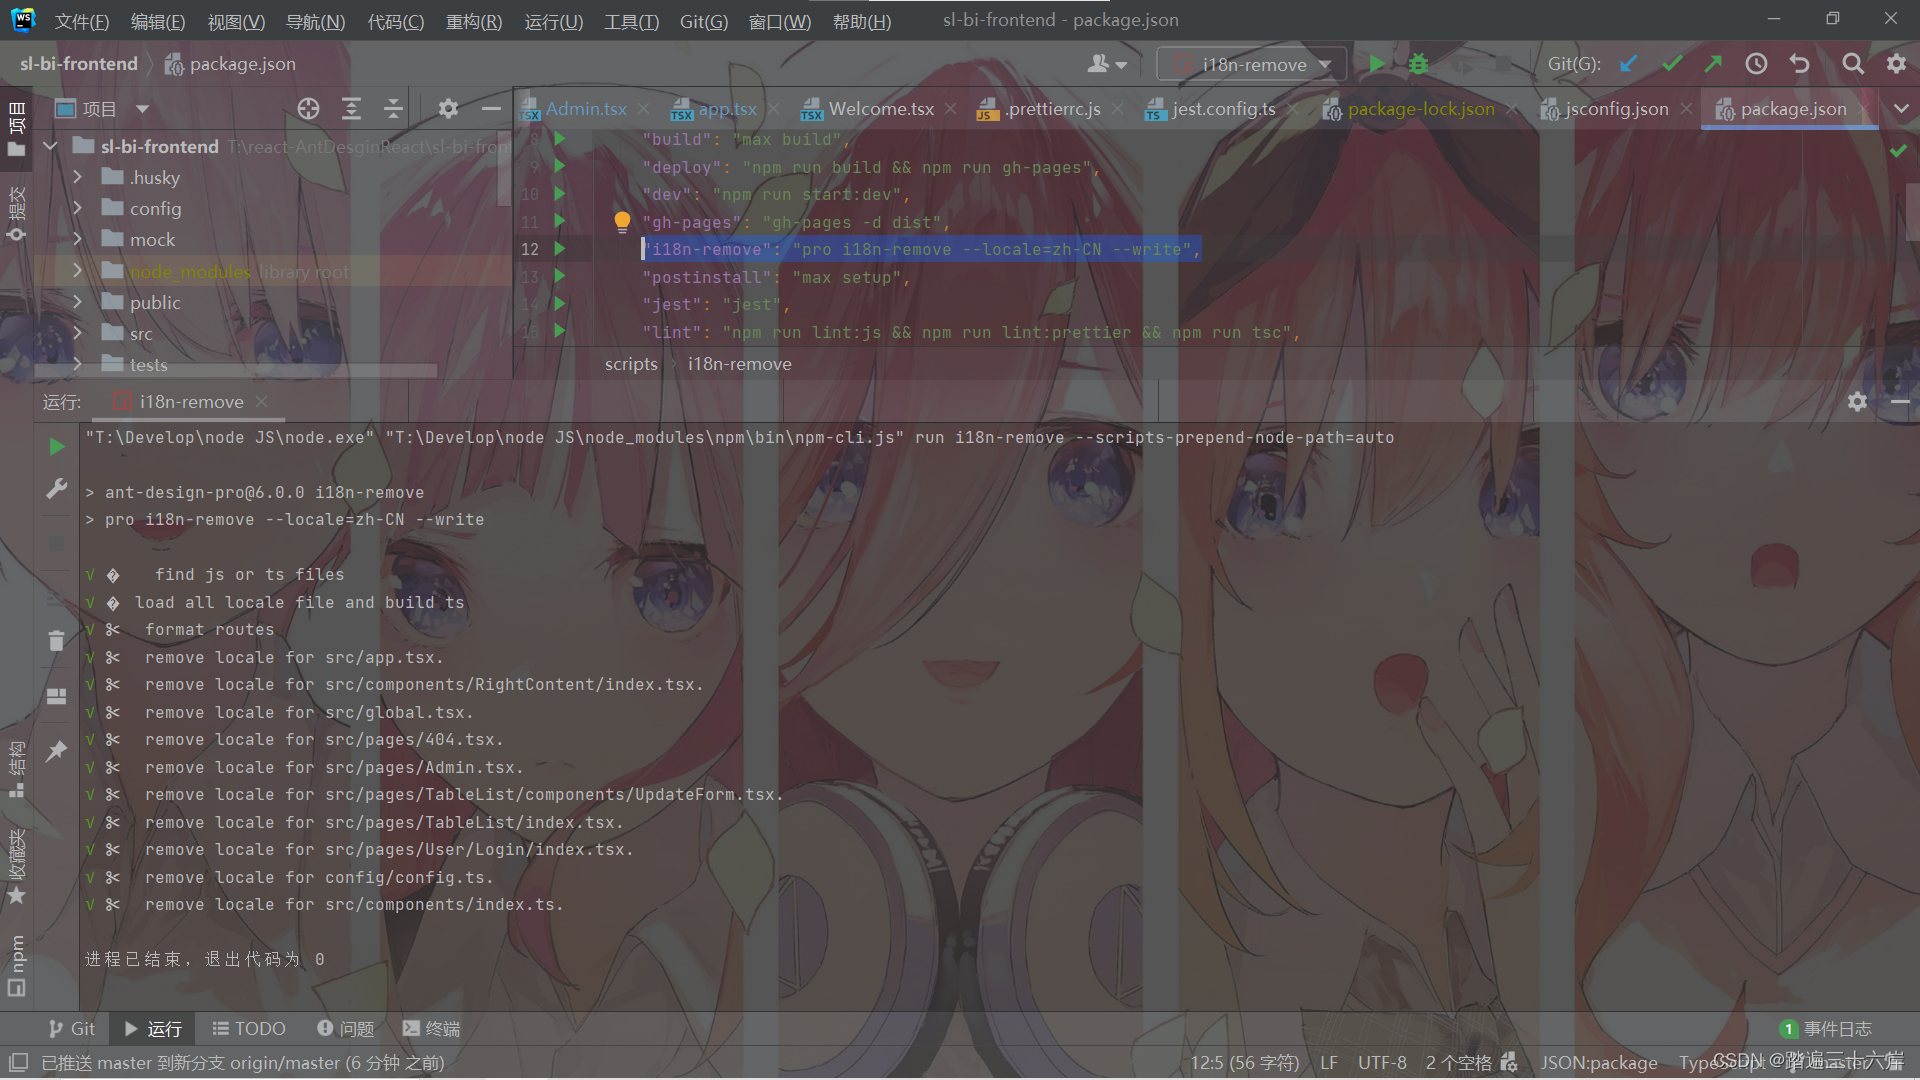
Task: Open the Git tool window button
Action: coord(71,1029)
